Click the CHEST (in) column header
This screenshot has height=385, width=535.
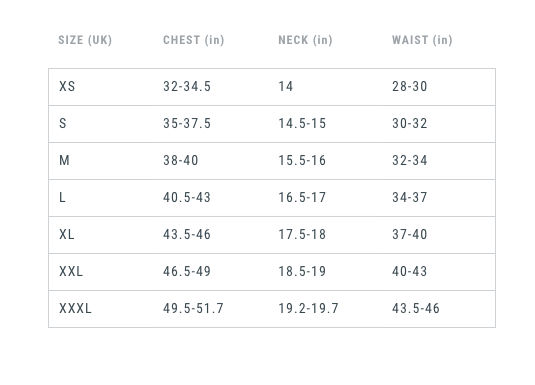(193, 40)
